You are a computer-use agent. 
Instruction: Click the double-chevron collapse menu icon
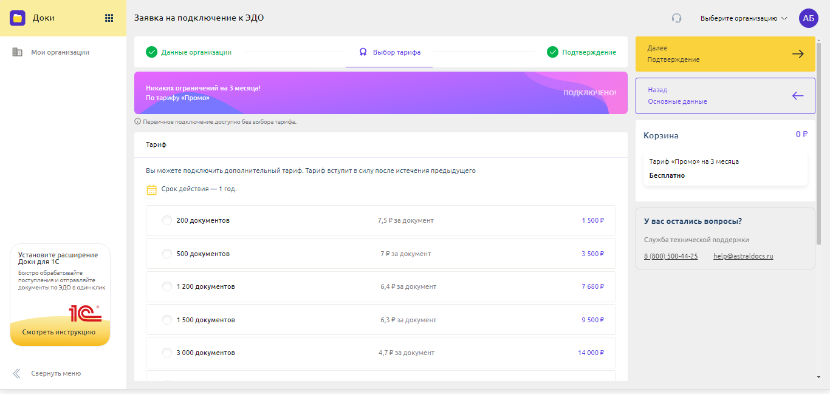pyautogui.click(x=17, y=373)
